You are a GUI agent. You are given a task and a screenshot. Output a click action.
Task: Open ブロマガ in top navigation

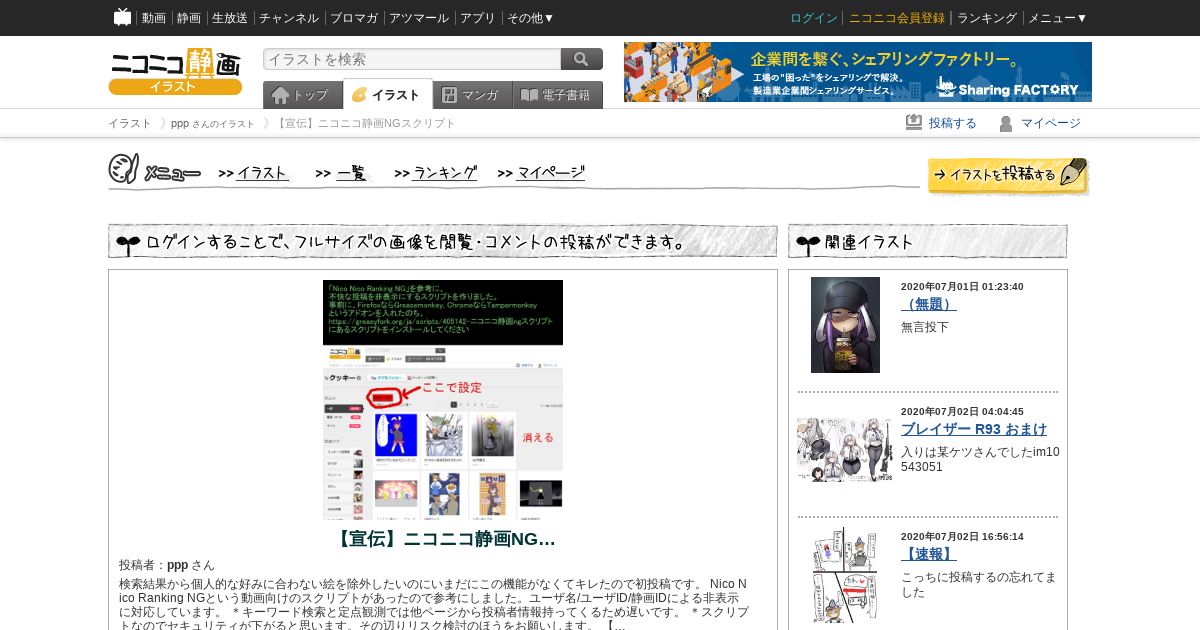click(x=354, y=18)
